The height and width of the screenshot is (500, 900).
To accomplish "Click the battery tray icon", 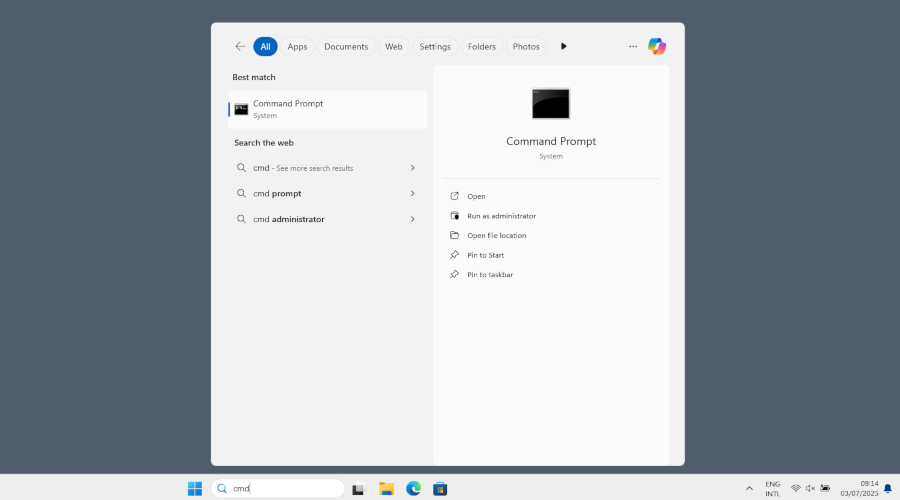I will pyautogui.click(x=825, y=489).
